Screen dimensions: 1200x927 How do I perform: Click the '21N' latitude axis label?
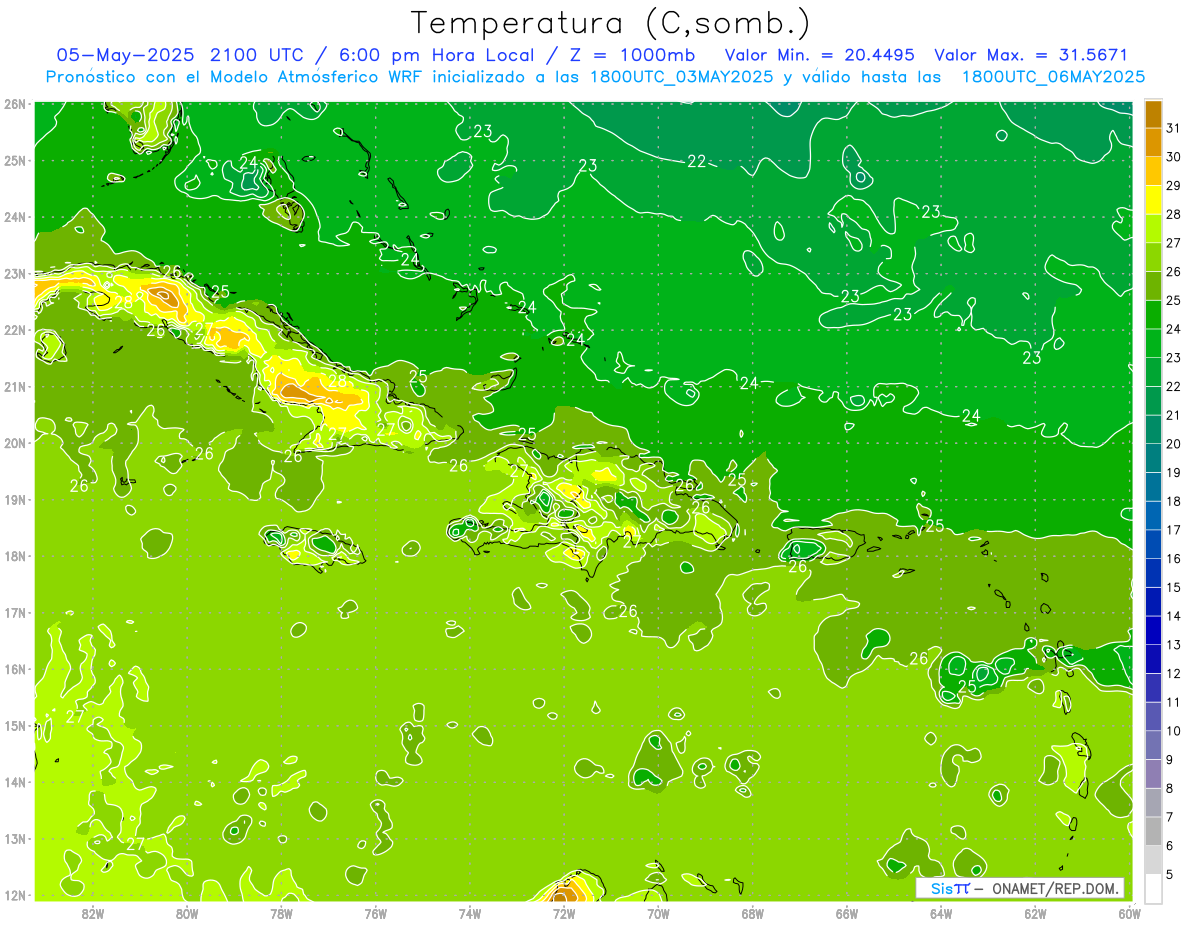point(14,387)
